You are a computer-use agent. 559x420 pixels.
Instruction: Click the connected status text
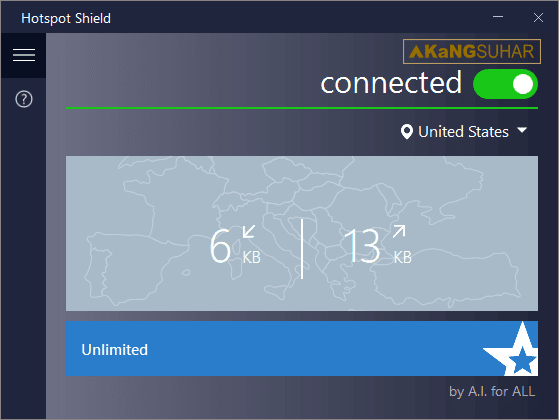[391, 83]
